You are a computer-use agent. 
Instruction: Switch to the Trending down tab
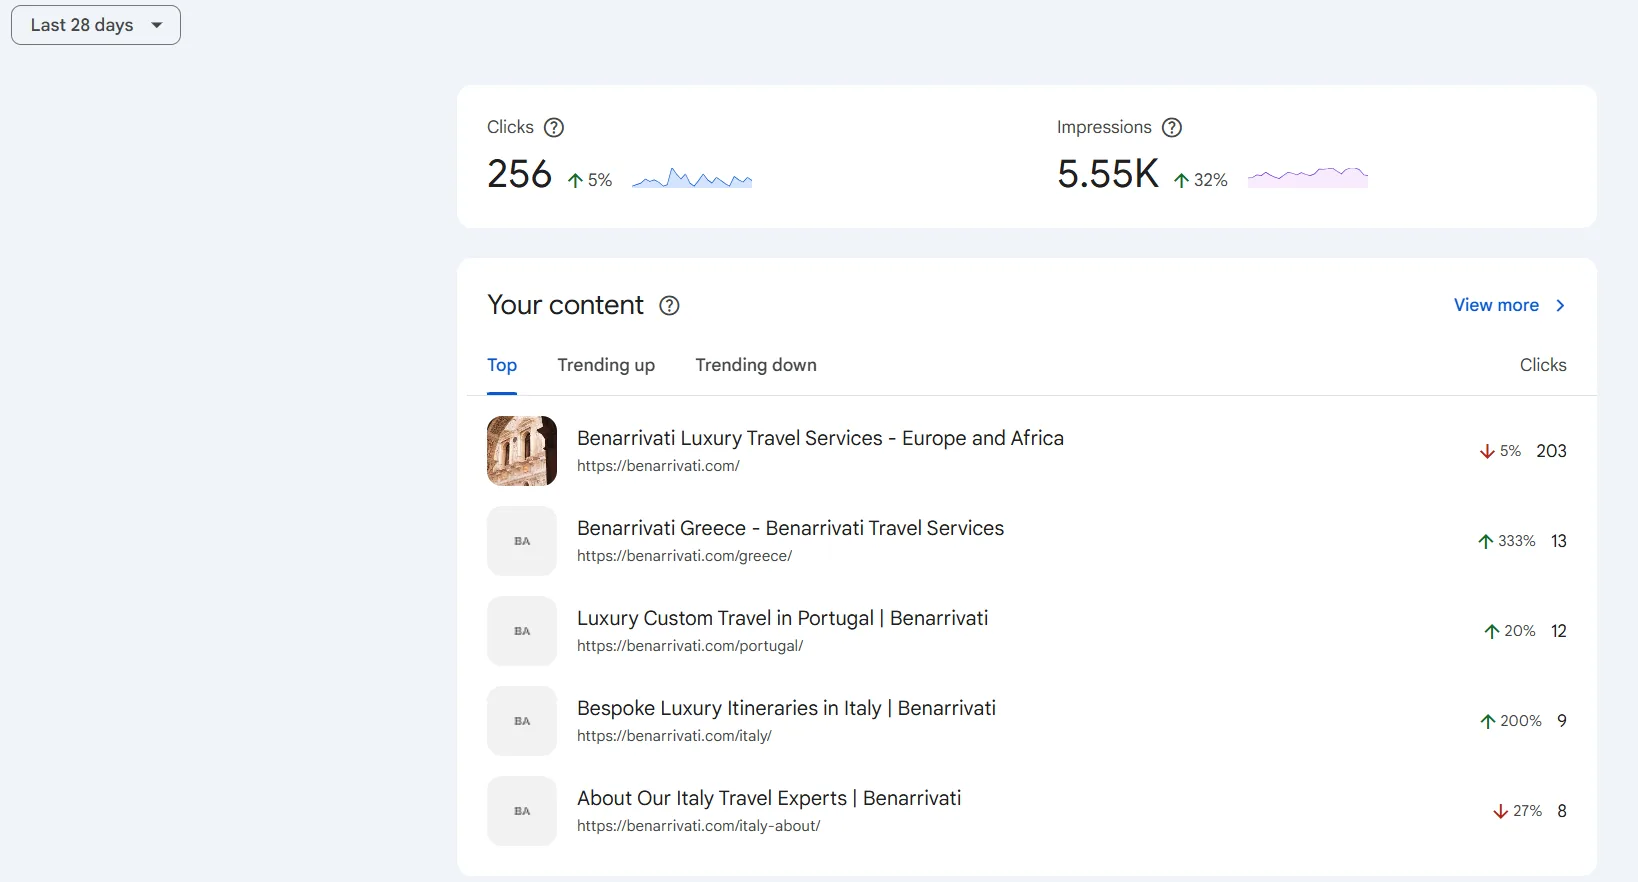pyautogui.click(x=756, y=365)
